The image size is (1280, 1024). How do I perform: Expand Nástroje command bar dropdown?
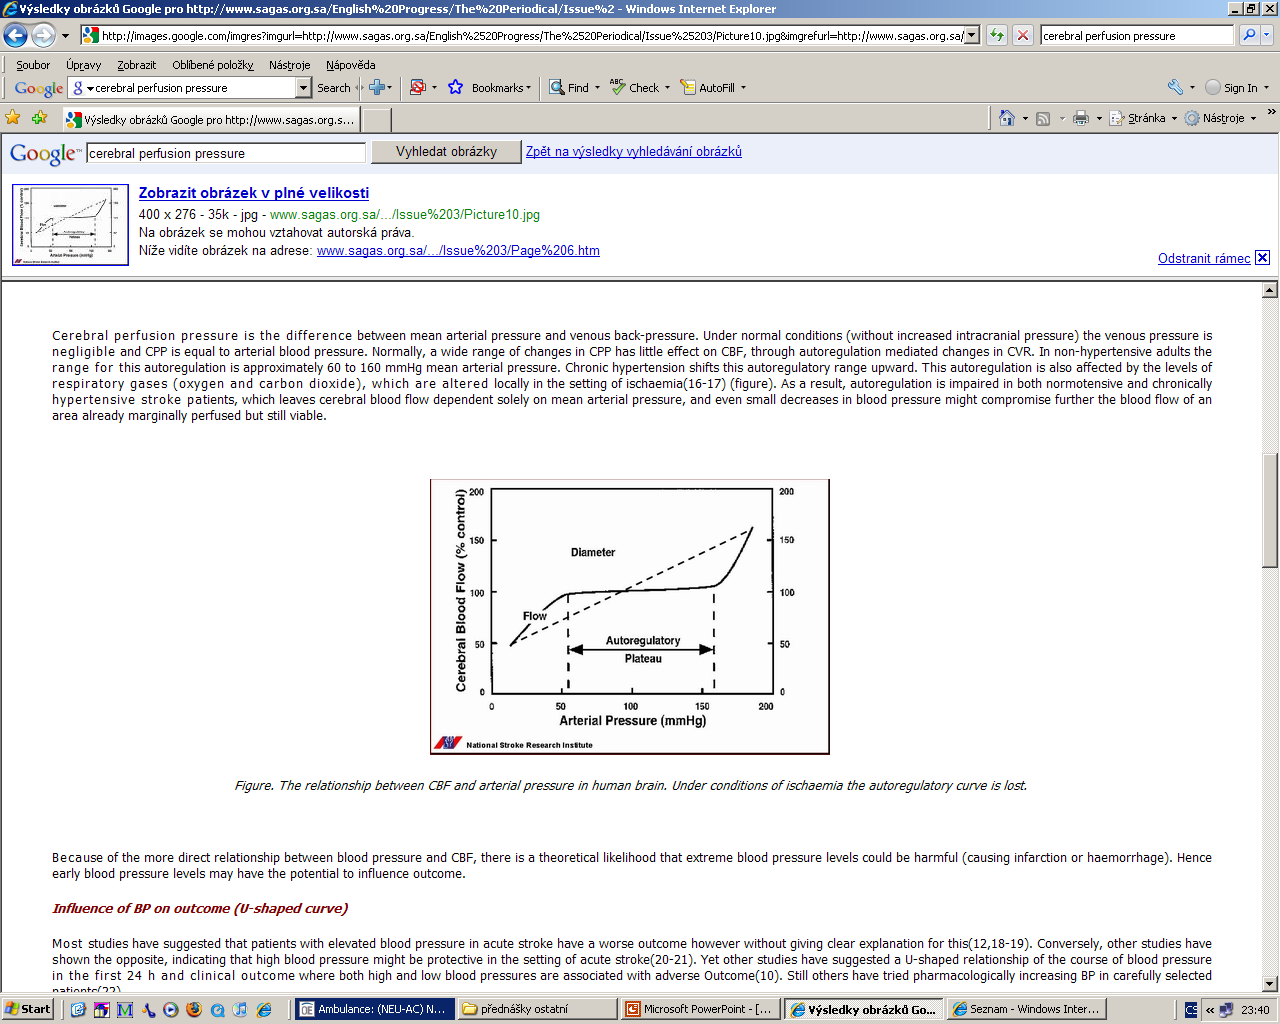(x=1253, y=118)
